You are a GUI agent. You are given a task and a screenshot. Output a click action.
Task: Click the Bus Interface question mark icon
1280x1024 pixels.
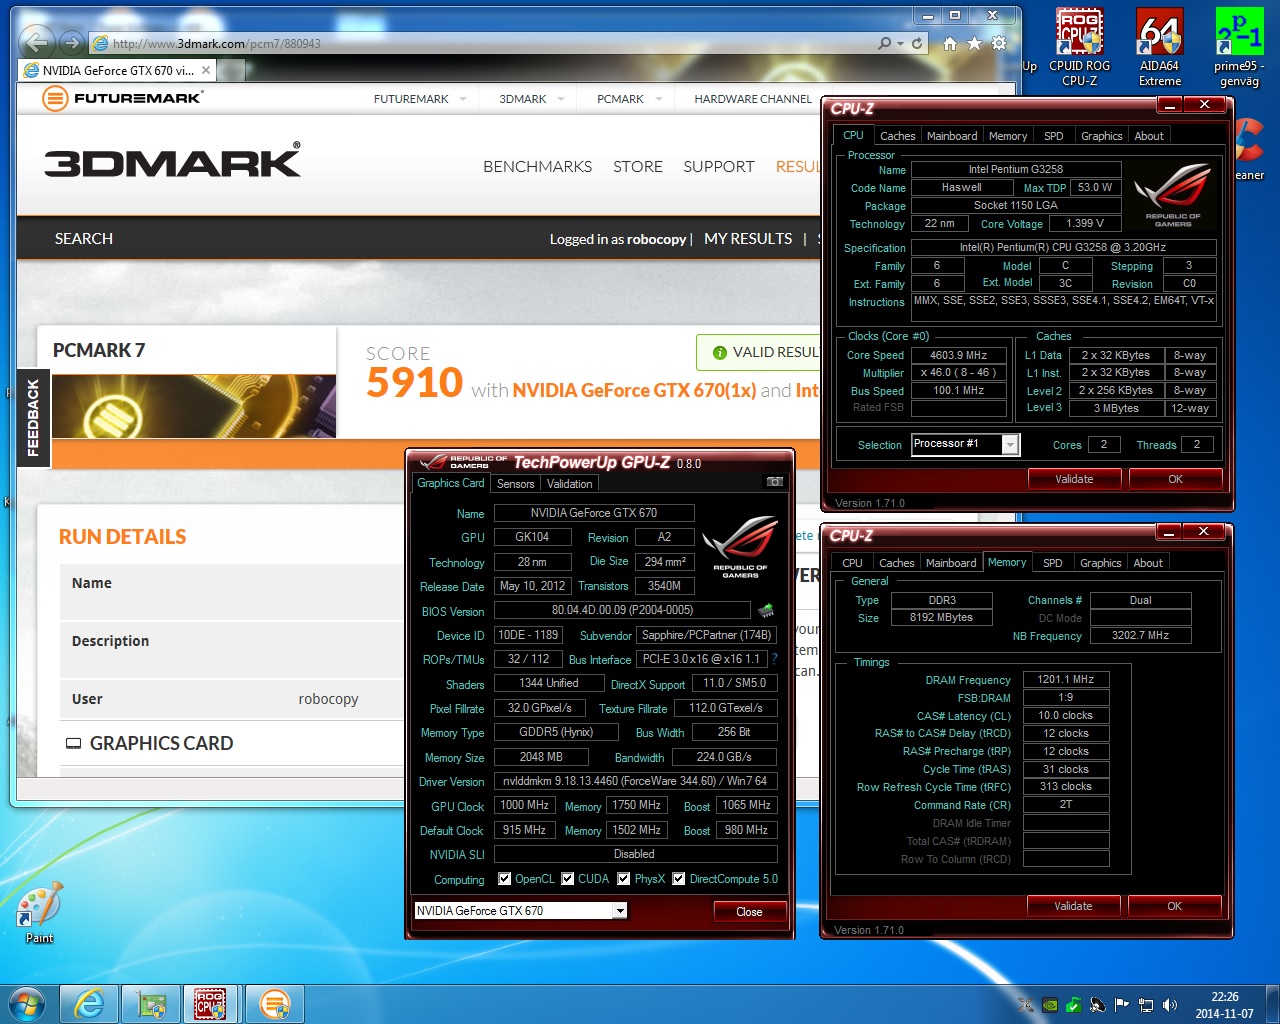coord(774,659)
